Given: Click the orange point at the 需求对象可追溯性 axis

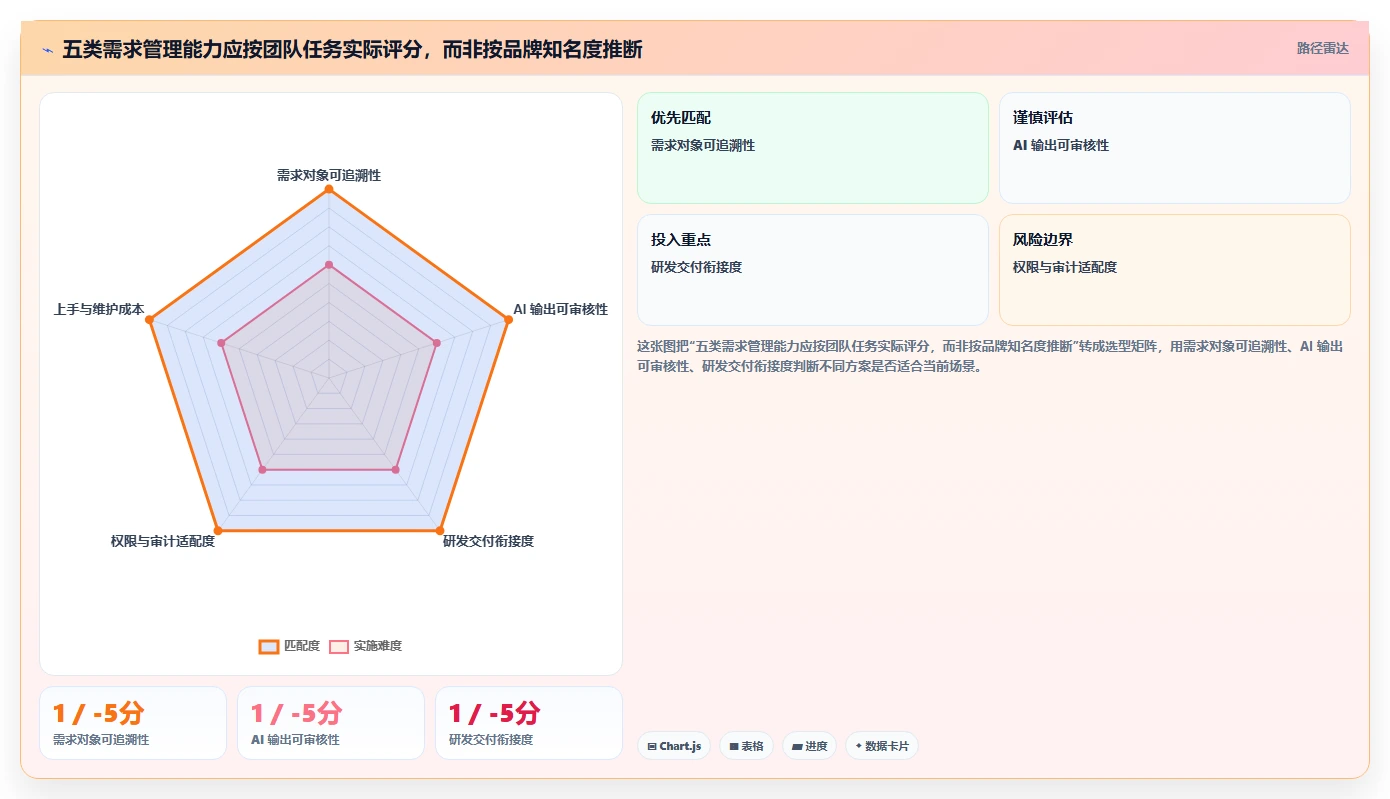Looking at the screenshot, I should tap(329, 189).
